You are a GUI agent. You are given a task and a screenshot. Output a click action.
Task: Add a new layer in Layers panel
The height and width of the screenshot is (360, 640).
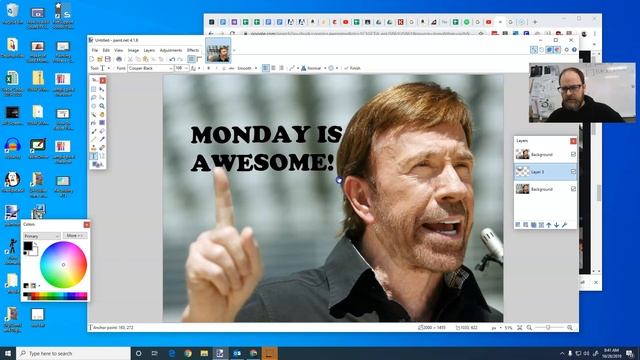pos(518,225)
